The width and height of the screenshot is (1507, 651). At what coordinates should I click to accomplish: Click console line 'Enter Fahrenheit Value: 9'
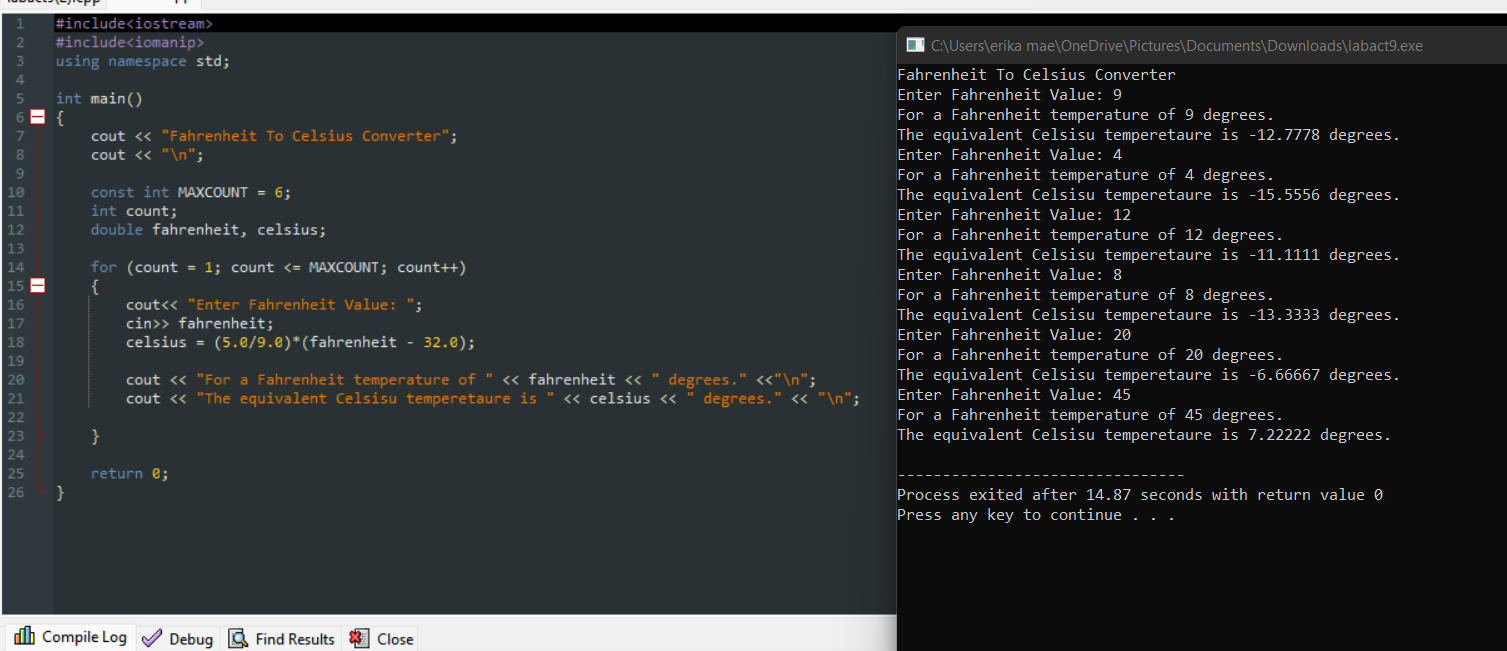tap(1009, 95)
